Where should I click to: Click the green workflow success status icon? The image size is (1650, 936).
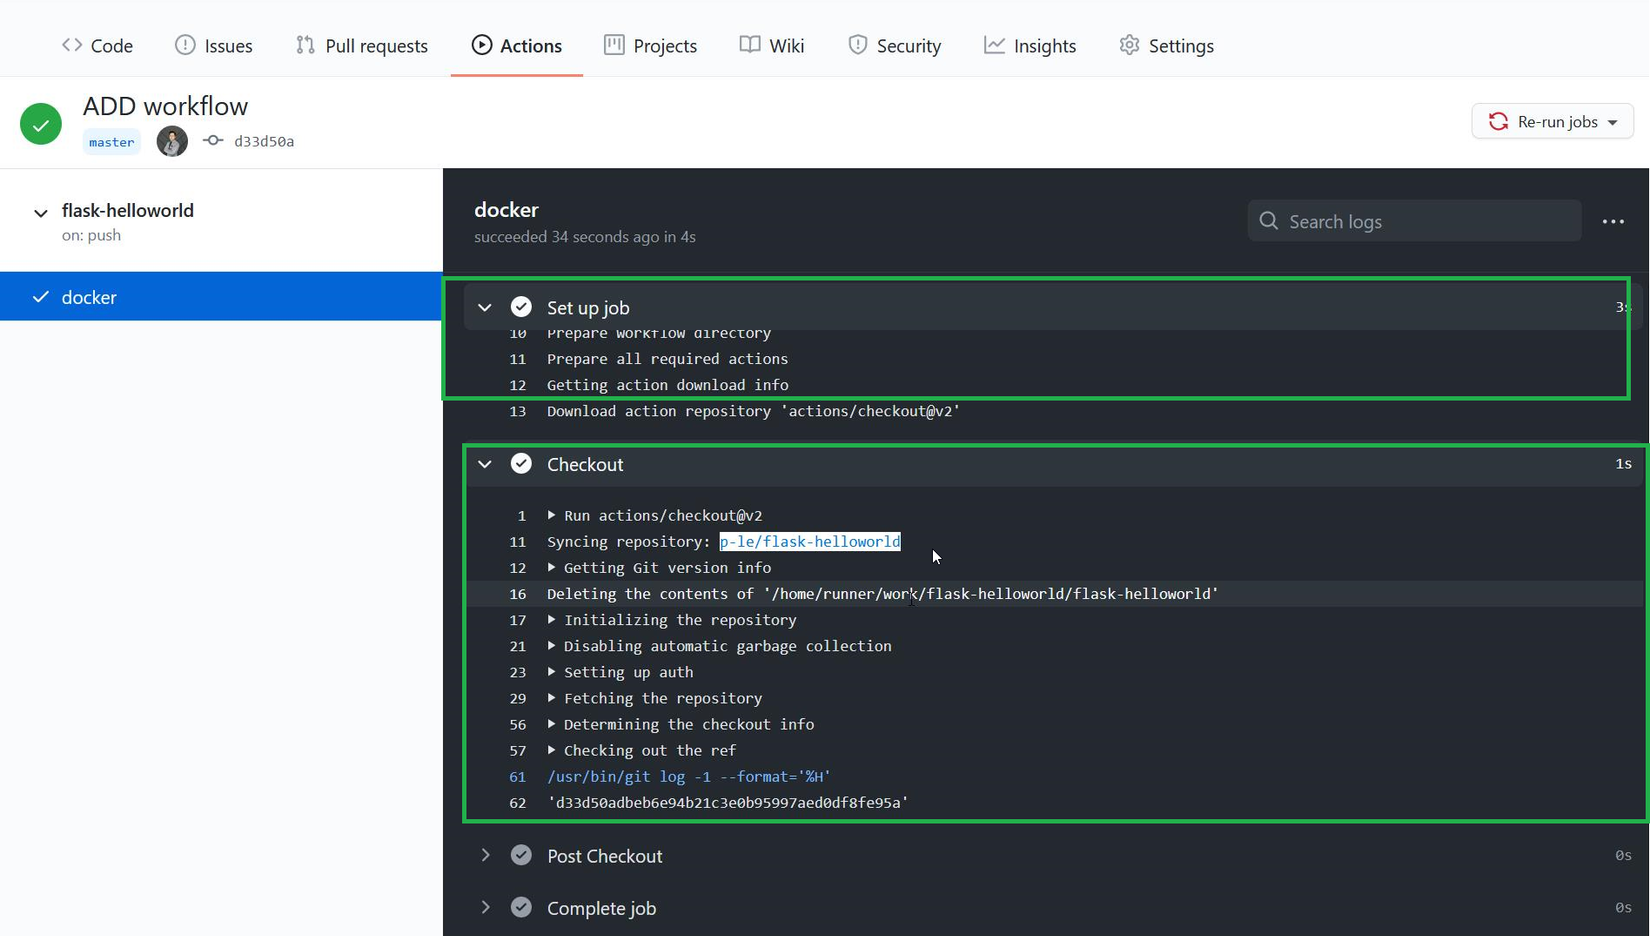41,124
